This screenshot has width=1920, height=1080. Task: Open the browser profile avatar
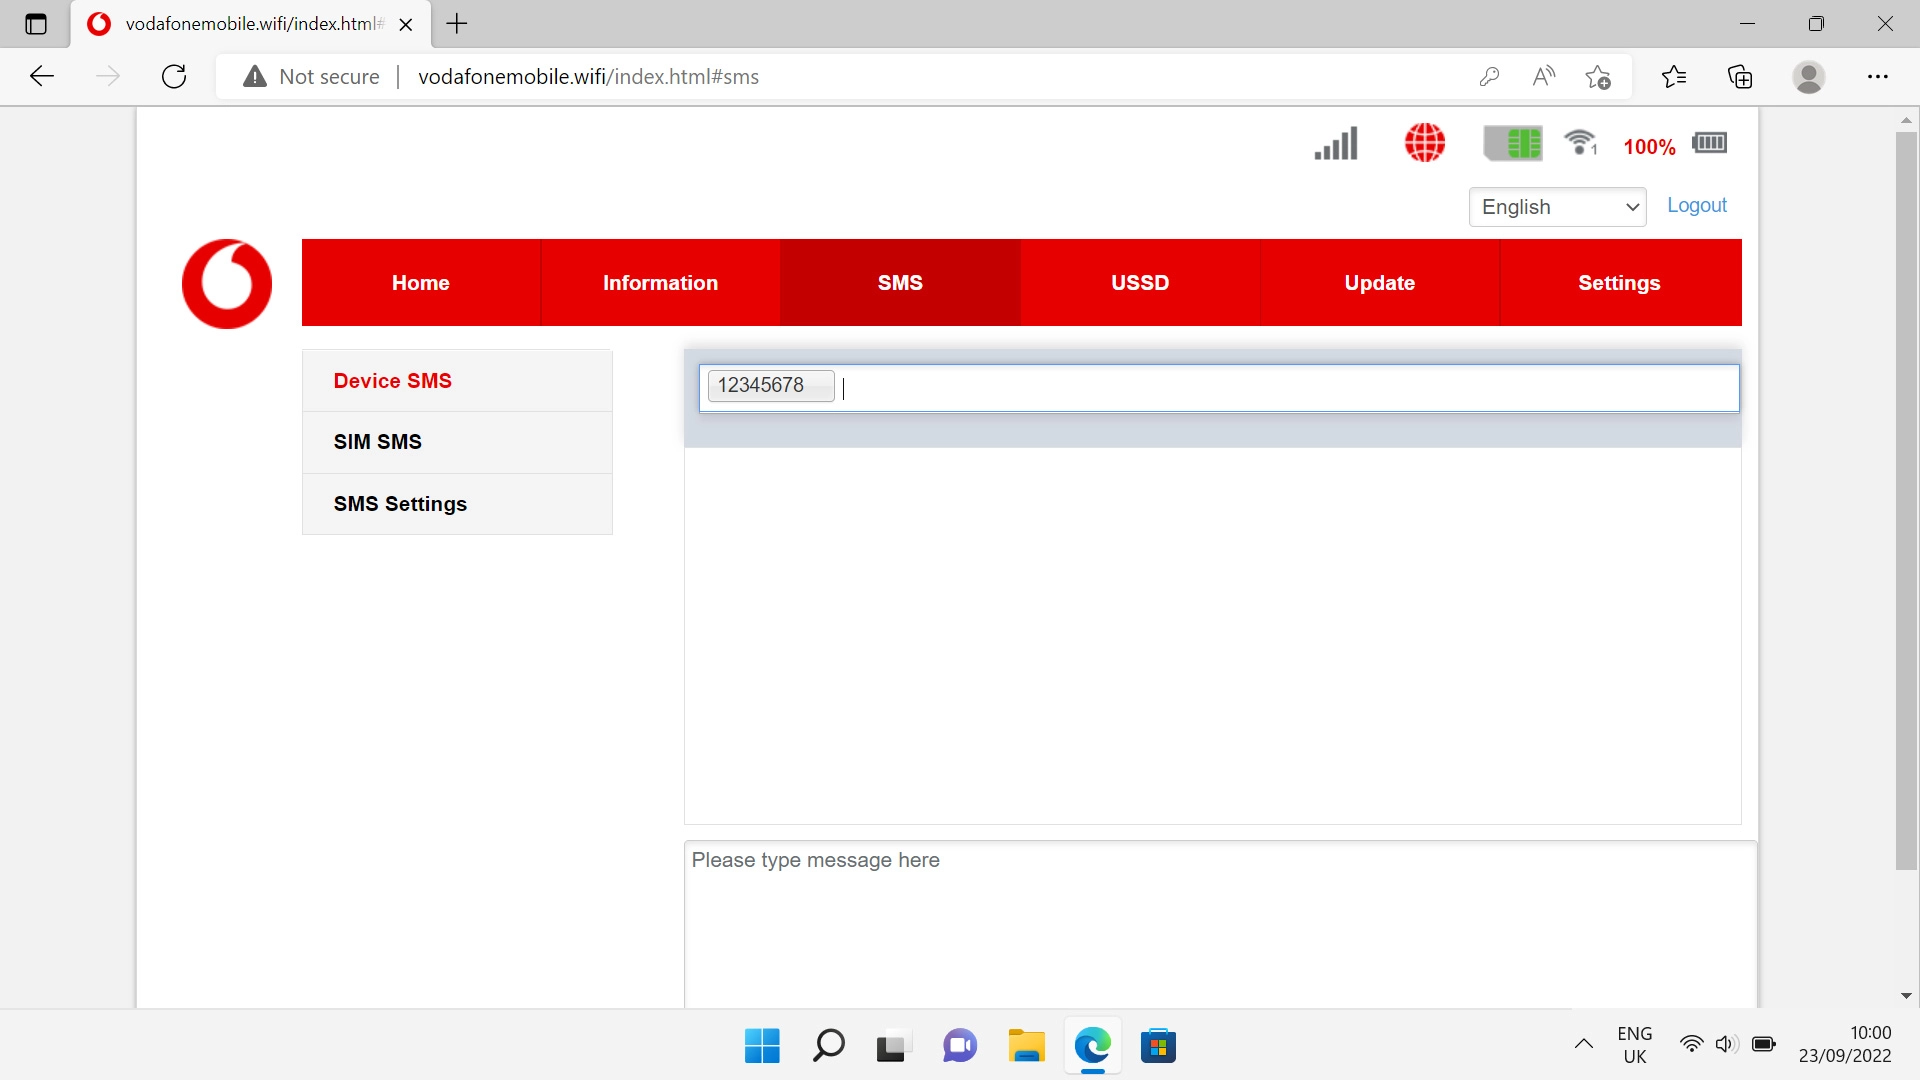(1809, 76)
